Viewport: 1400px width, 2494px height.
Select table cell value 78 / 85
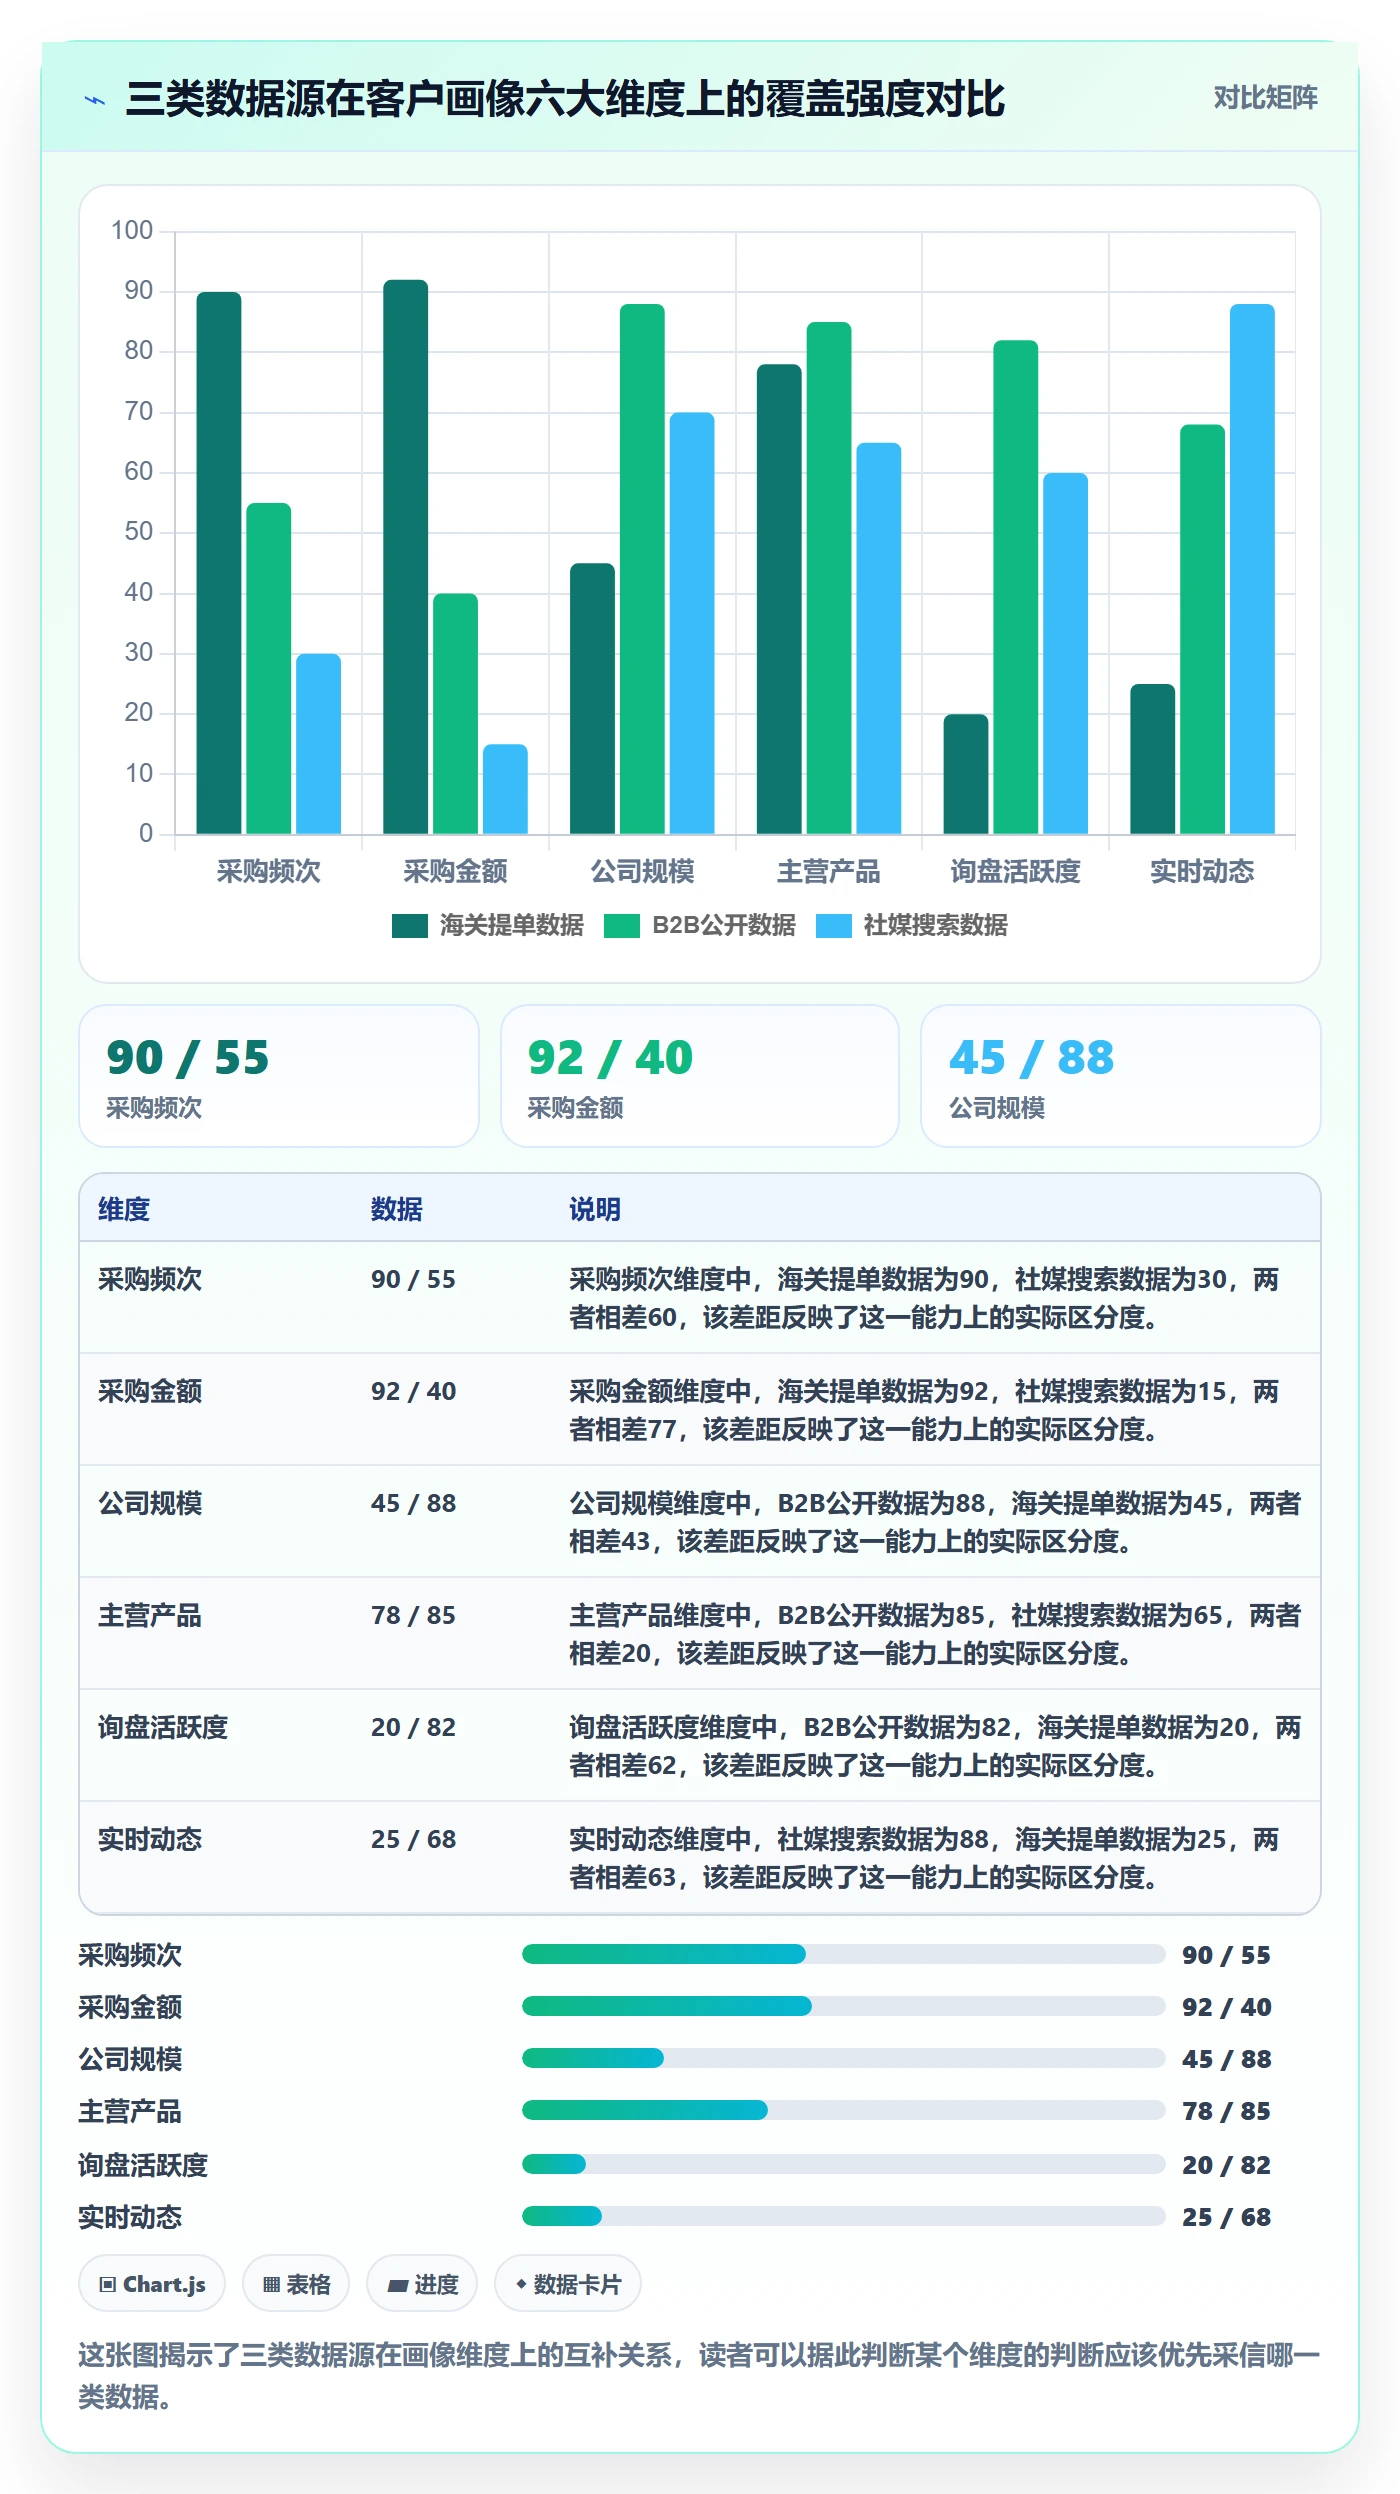coord(413,1615)
